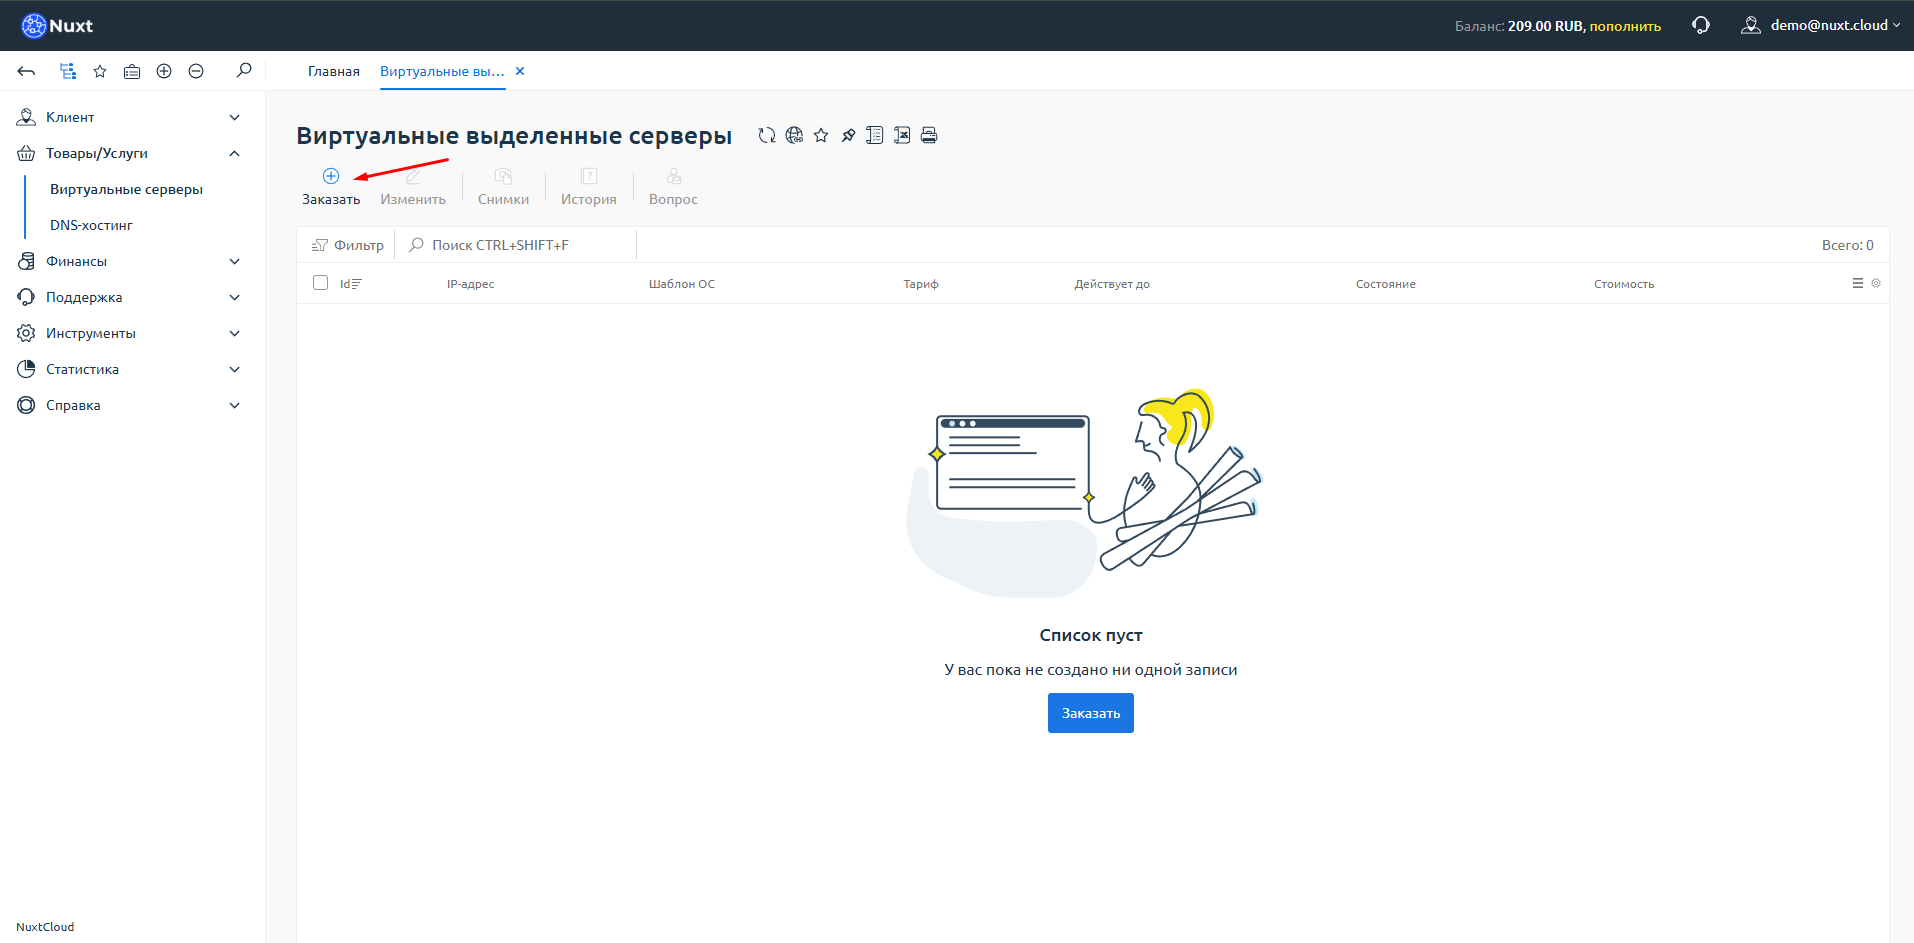
Task: Toggle the select-all checkbox in table header
Action: [320, 283]
